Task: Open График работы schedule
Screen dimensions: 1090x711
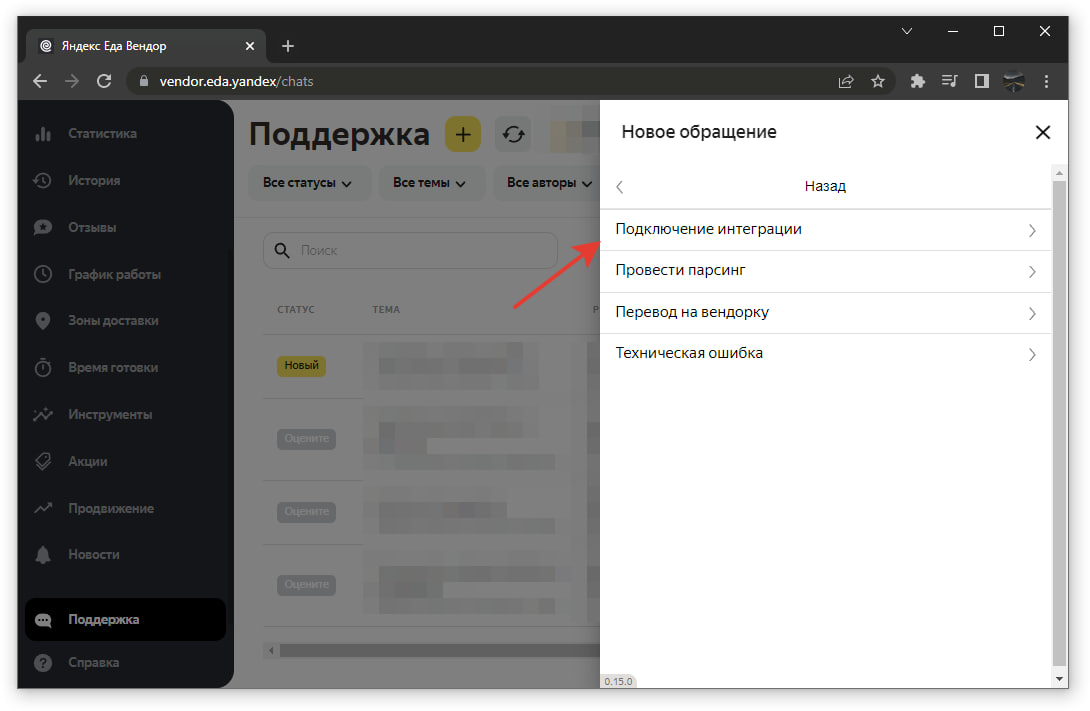Action: tap(114, 275)
